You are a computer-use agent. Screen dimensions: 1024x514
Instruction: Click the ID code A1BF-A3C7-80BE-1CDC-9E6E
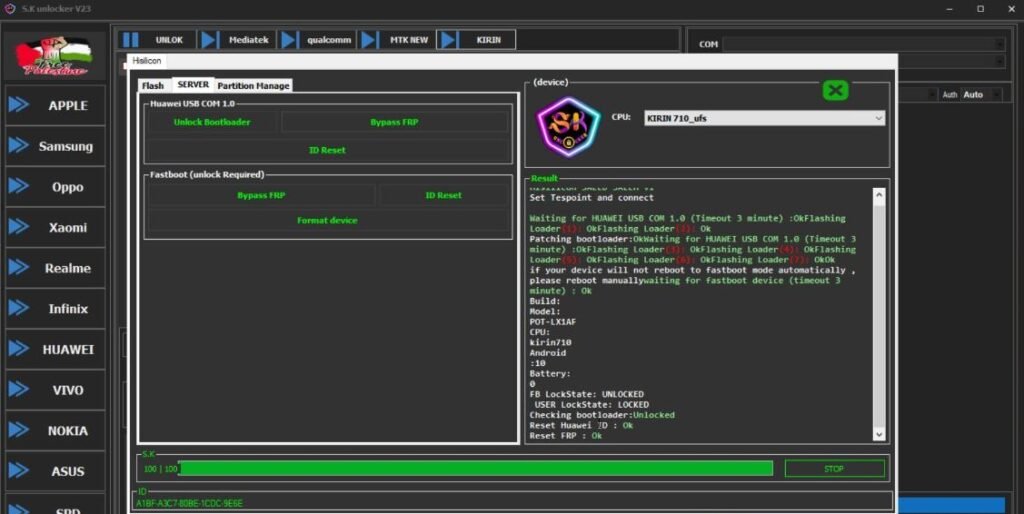click(189, 504)
